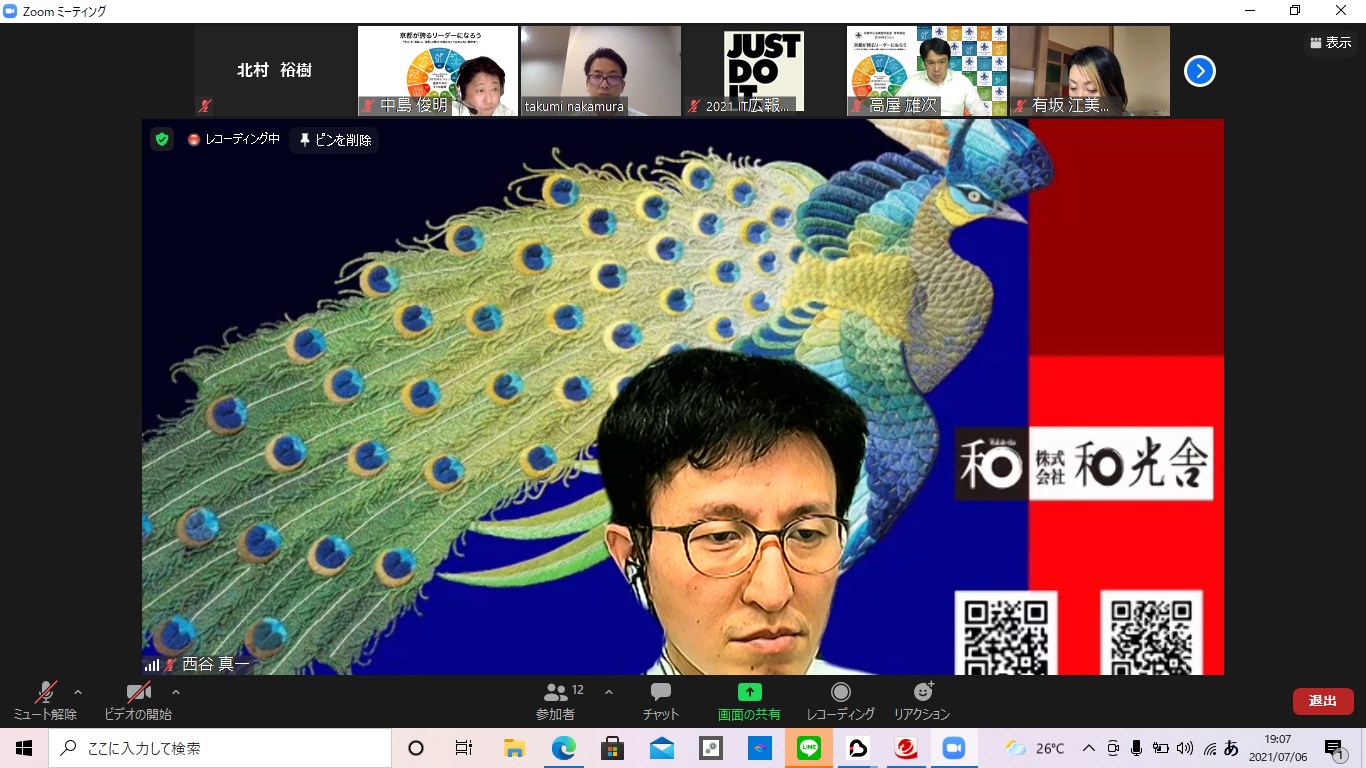
Task: Click microphone icon in system tray
Action: (x=1136, y=748)
